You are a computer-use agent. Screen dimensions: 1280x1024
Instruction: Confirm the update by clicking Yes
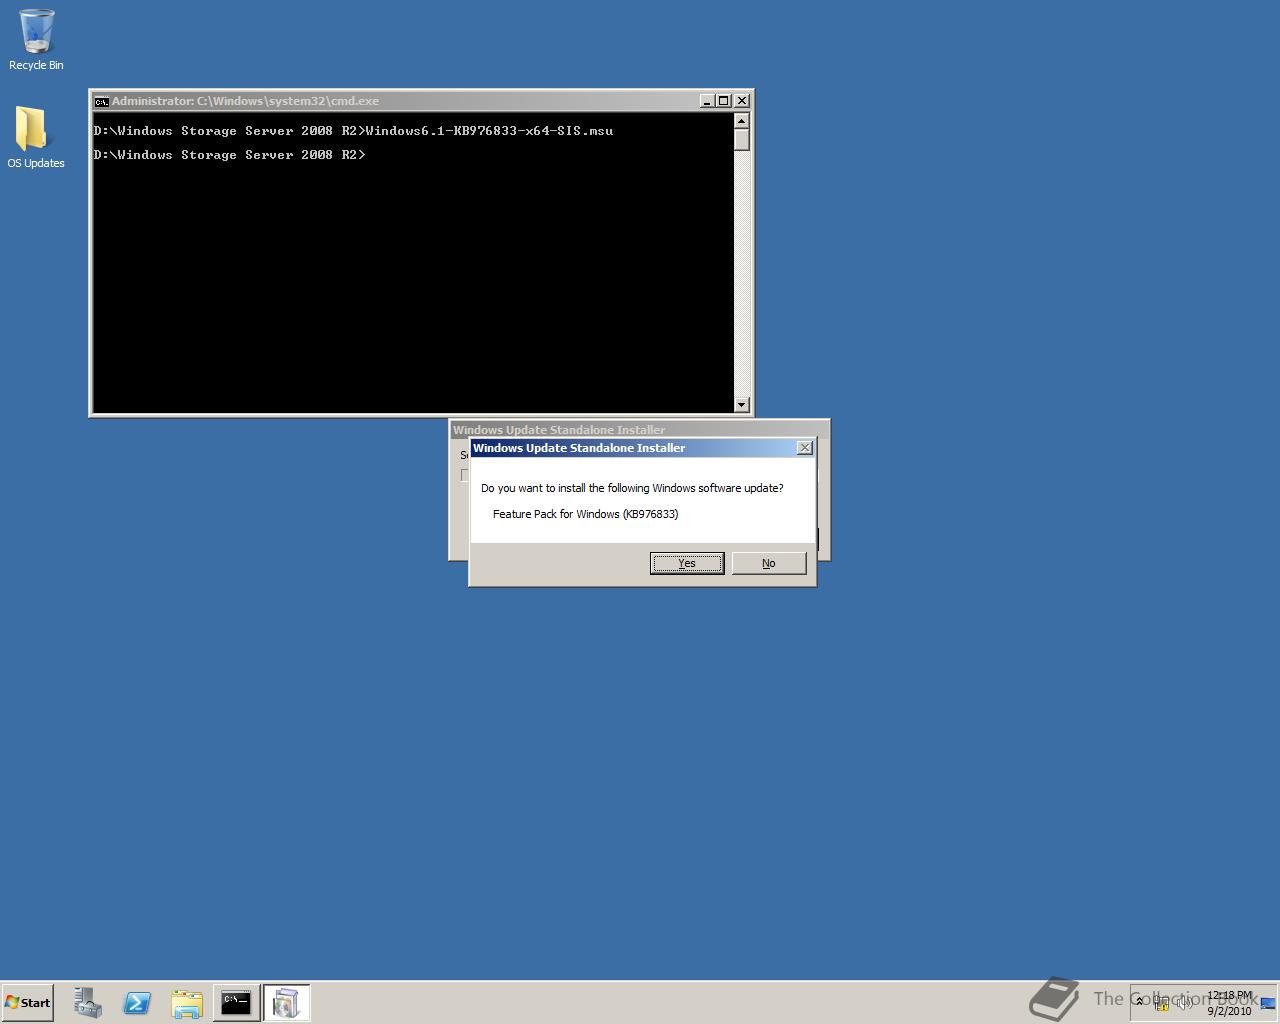pos(687,563)
